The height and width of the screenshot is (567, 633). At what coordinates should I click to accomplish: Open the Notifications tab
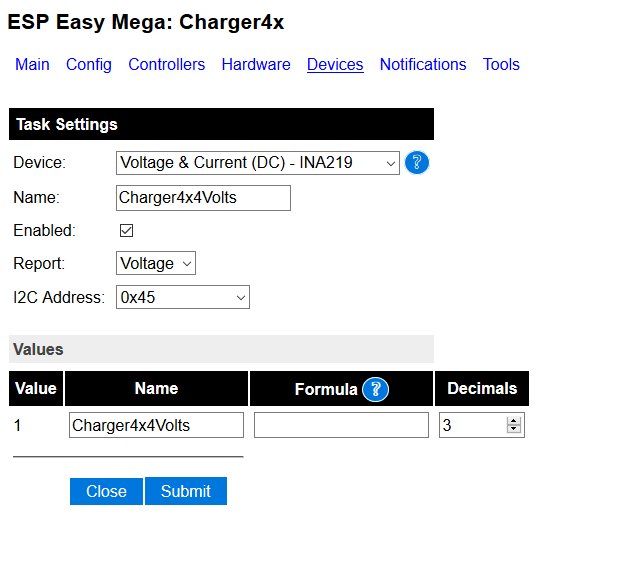click(423, 65)
